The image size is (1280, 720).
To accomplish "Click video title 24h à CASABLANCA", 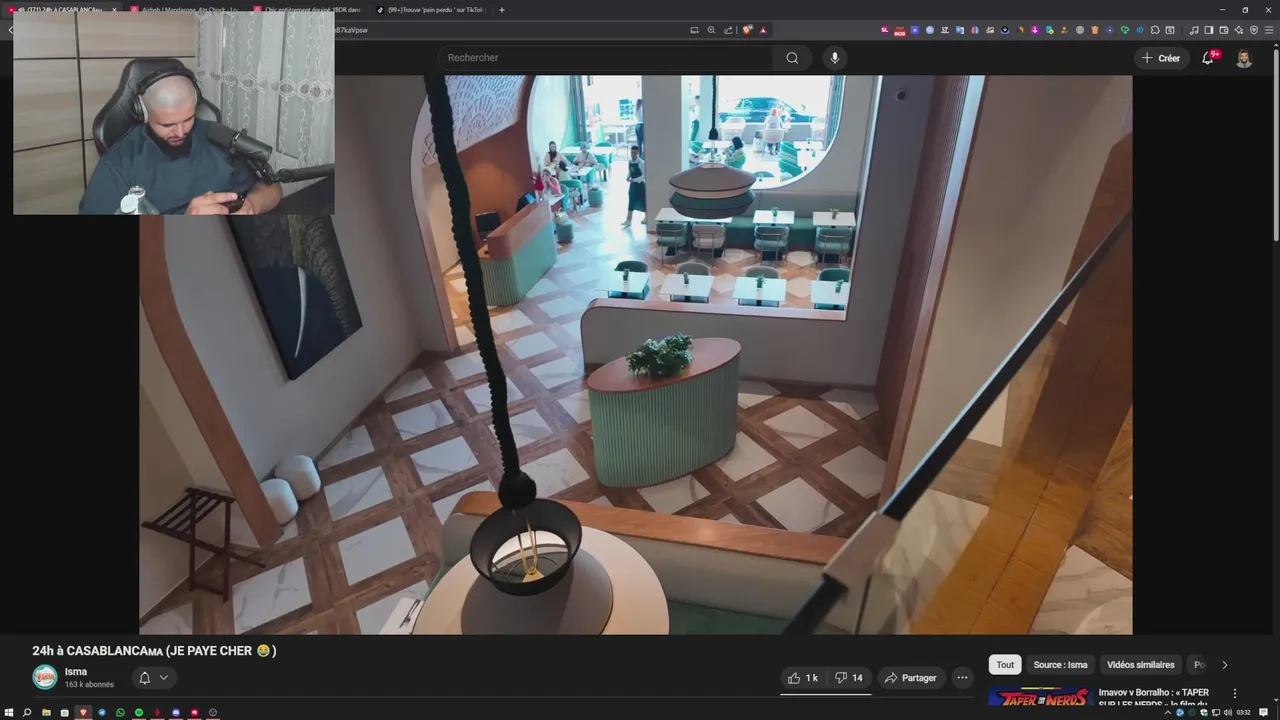I will tap(154, 651).
